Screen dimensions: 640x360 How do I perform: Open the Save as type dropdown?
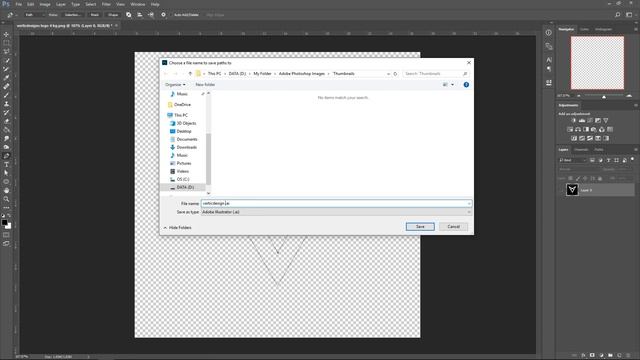(336, 212)
